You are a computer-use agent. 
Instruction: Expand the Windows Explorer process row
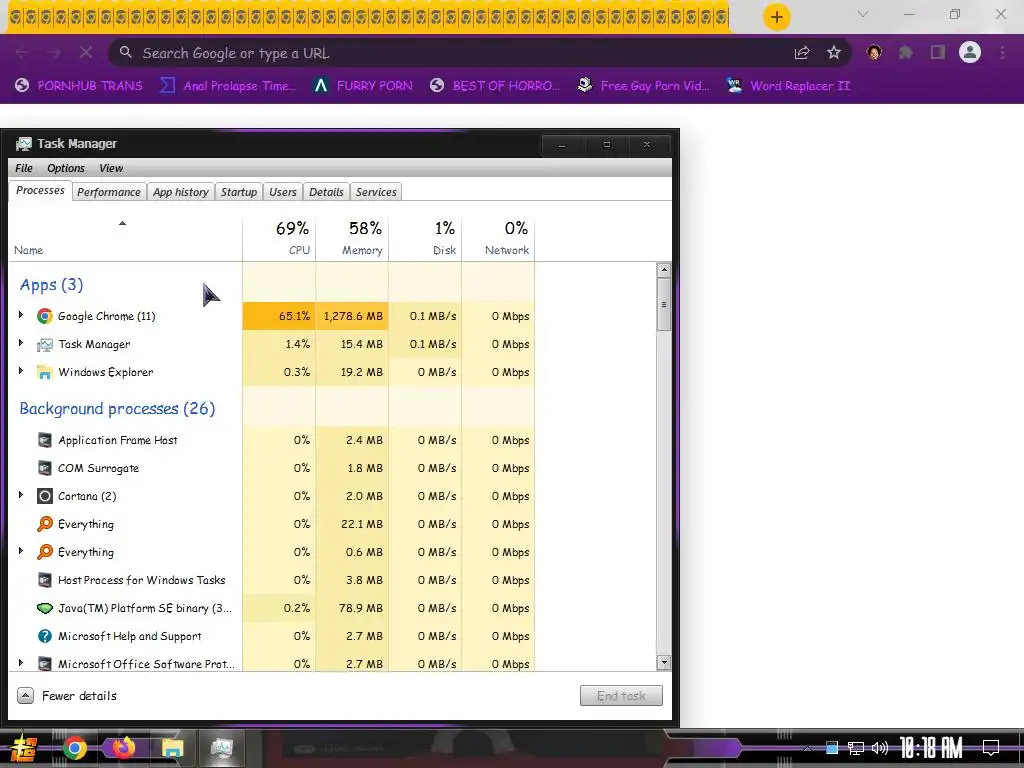click(21, 371)
